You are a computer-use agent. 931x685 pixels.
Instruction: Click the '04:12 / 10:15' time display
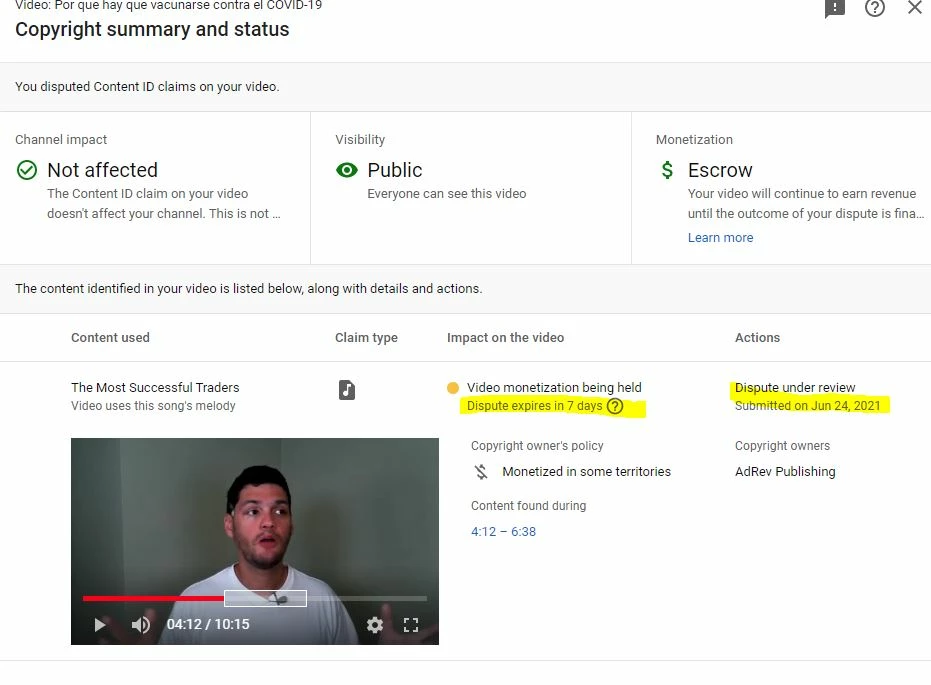point(208,624)
